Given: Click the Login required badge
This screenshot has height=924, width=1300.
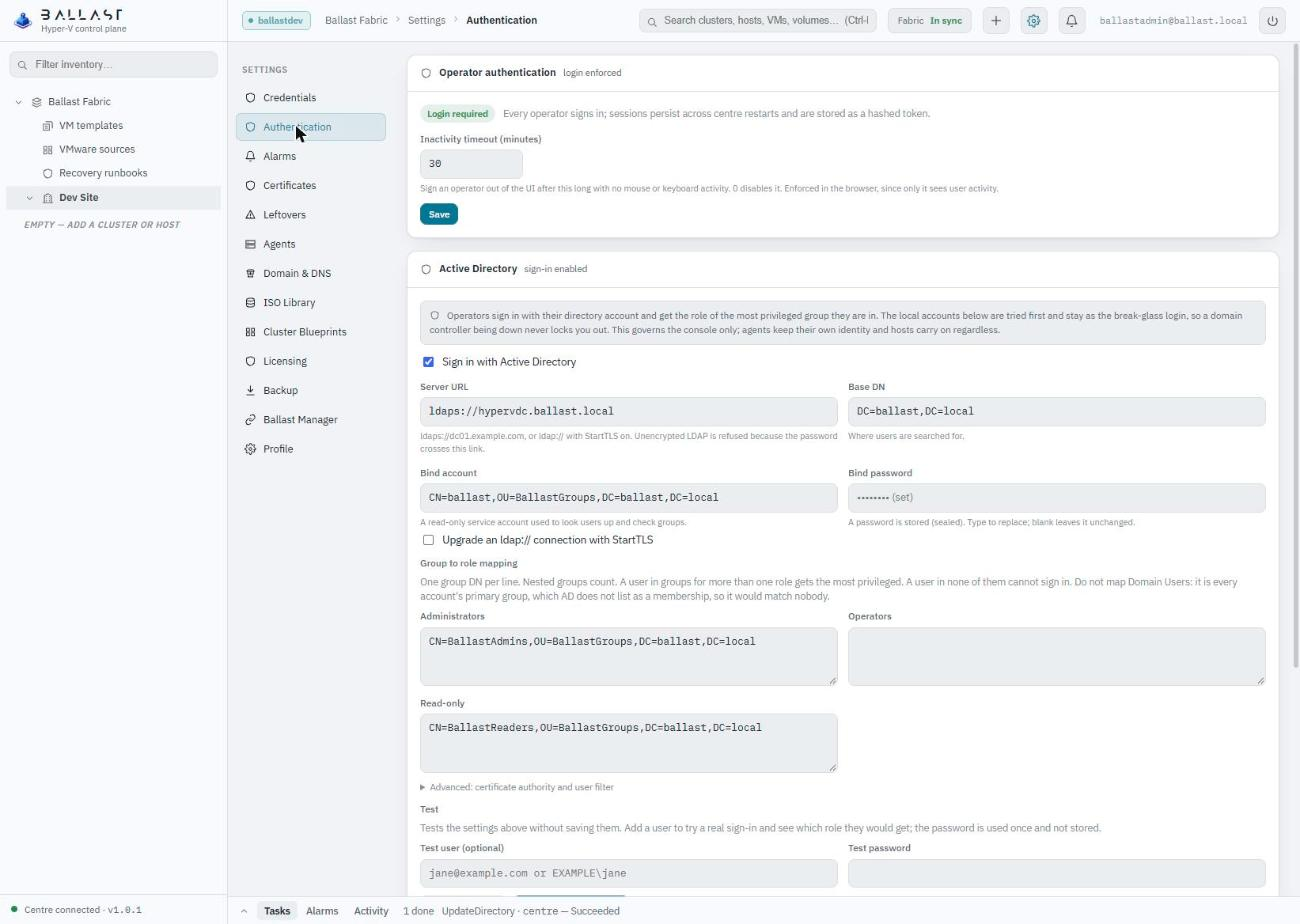Looking at the screenshot, I should [457, 114].
